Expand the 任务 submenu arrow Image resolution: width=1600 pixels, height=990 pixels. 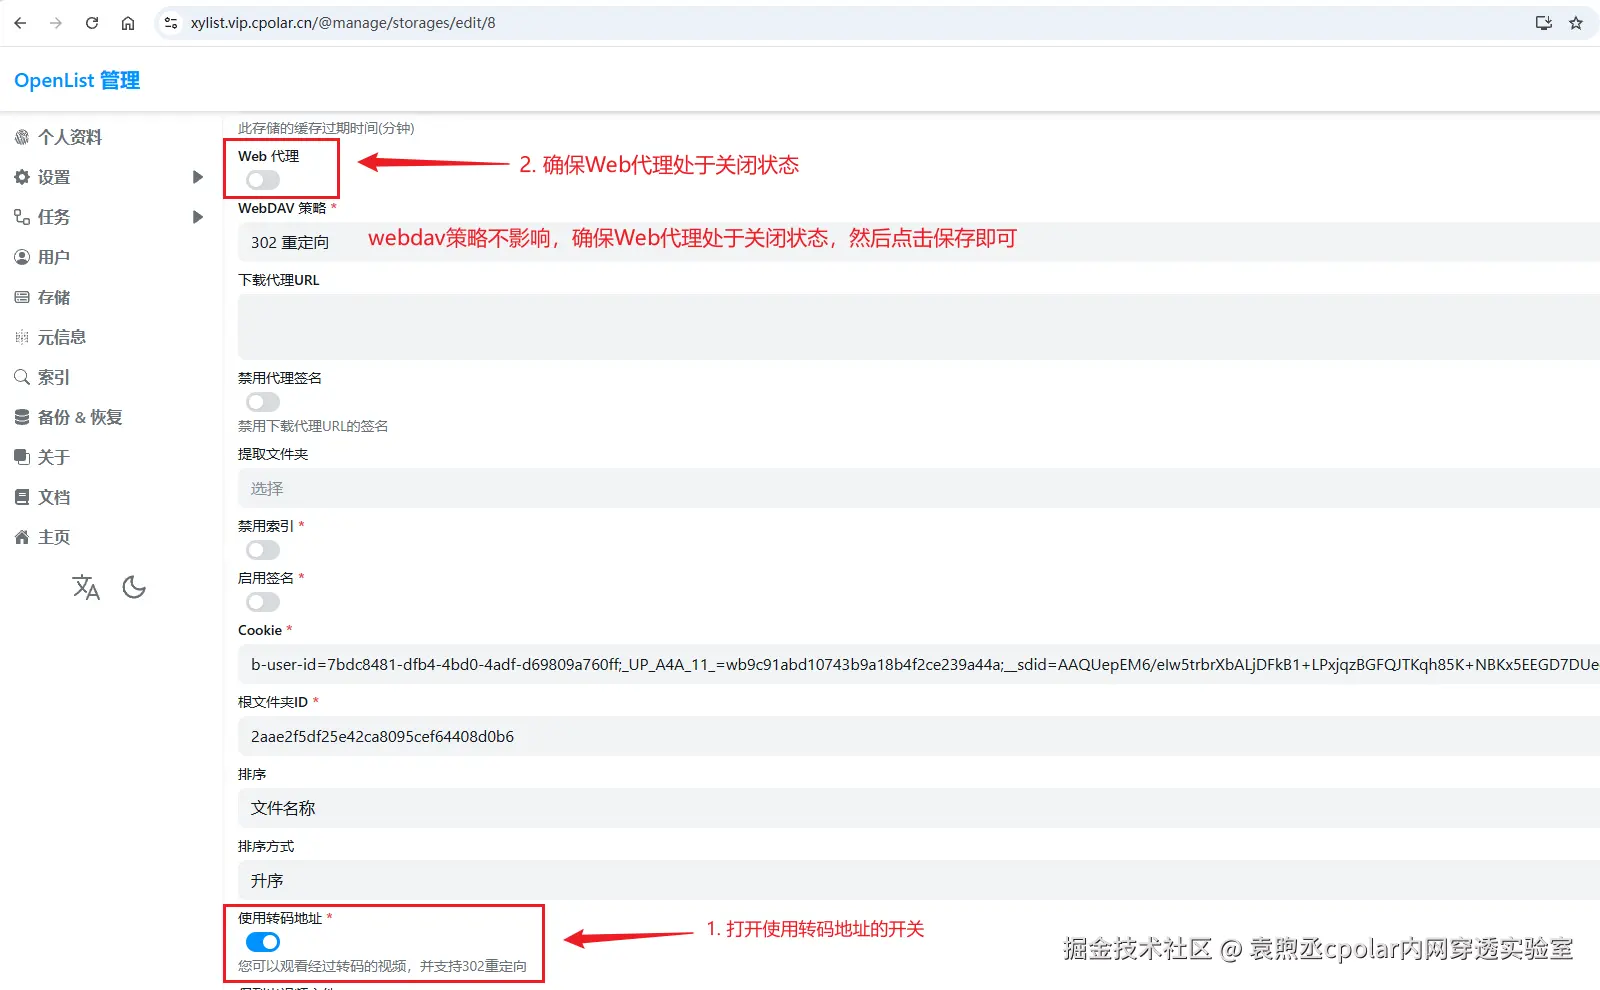coord(198,217)
